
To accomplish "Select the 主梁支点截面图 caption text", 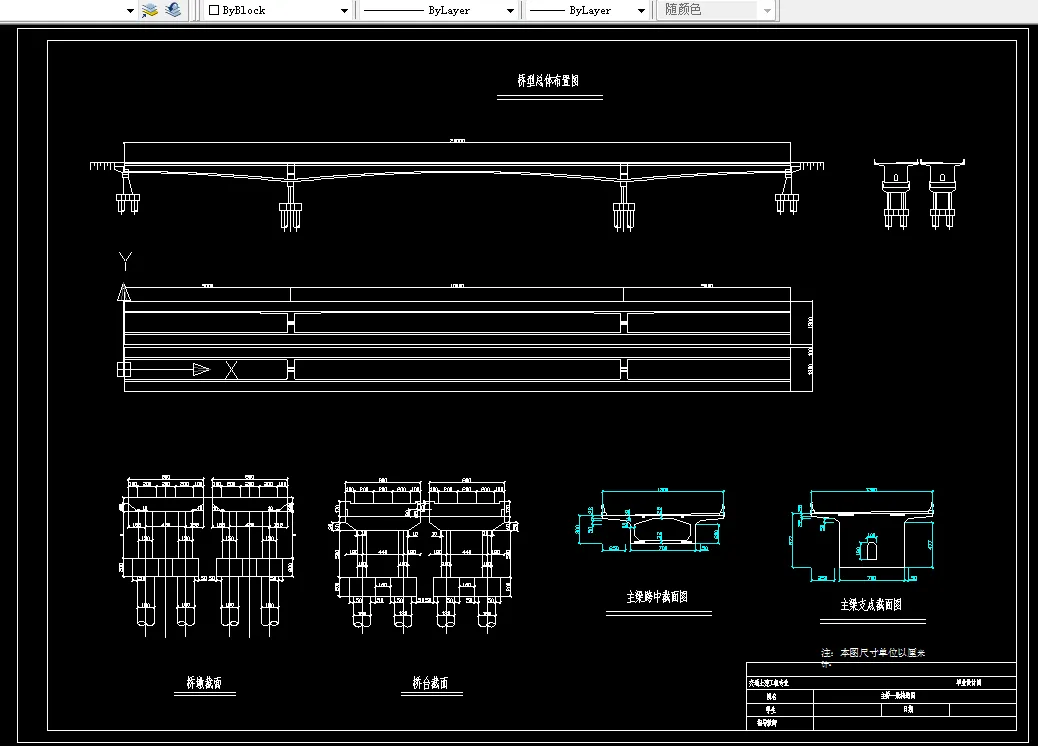I will click(x=871, y=605).
